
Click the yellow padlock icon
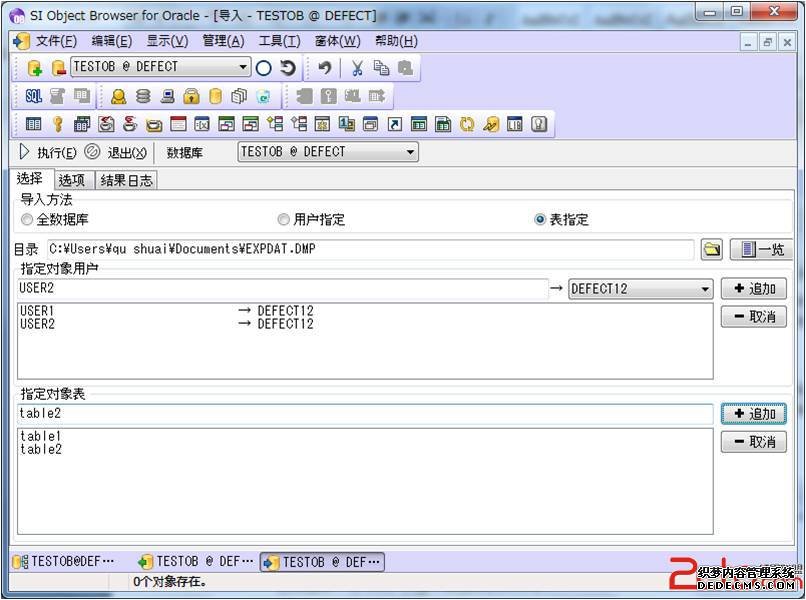[191, 96]
